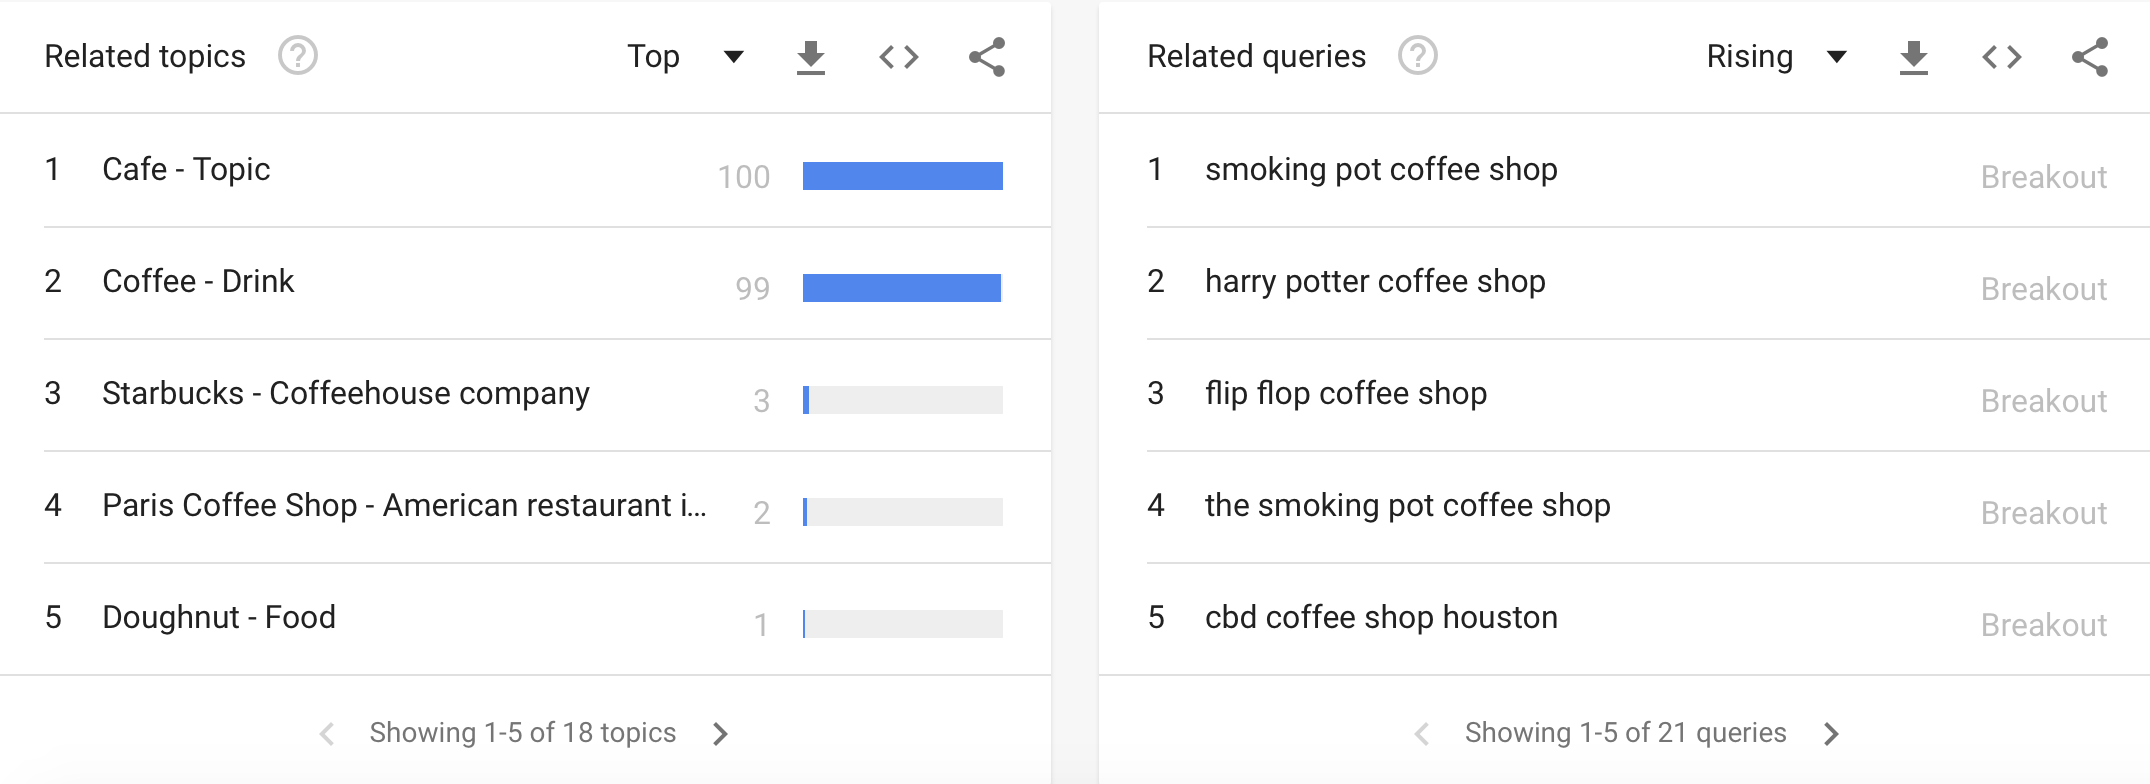The height and width of the screenshot is (784, 2150).
Task: Click the bar for Cafe topic
Action: coord(903,176)
